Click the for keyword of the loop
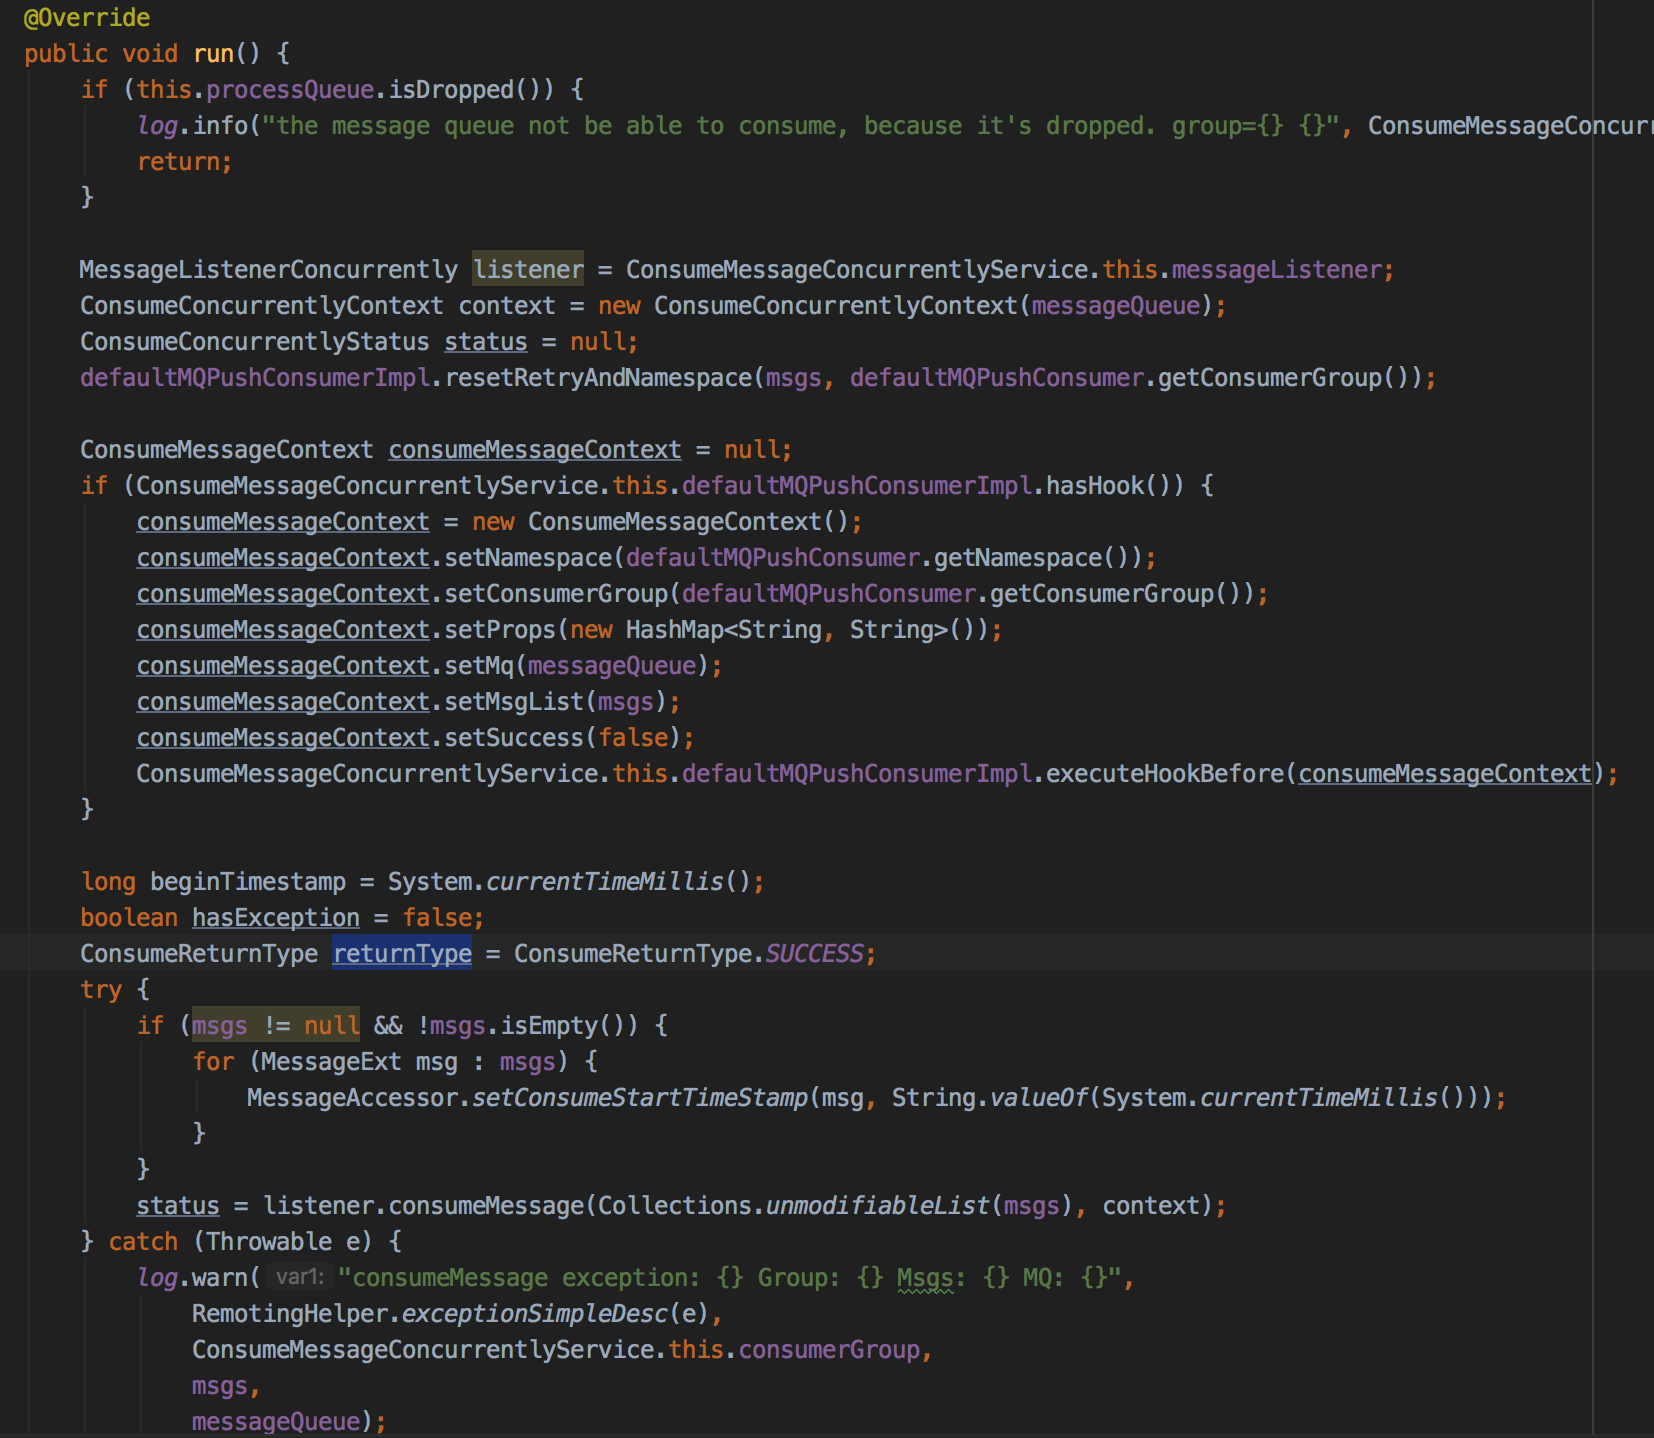1654x1438 pixels. (213, 1062)
